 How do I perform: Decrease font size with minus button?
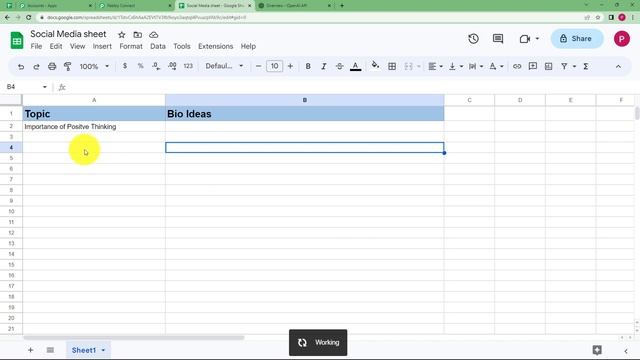pyautogui.click(x=258, y=66)
